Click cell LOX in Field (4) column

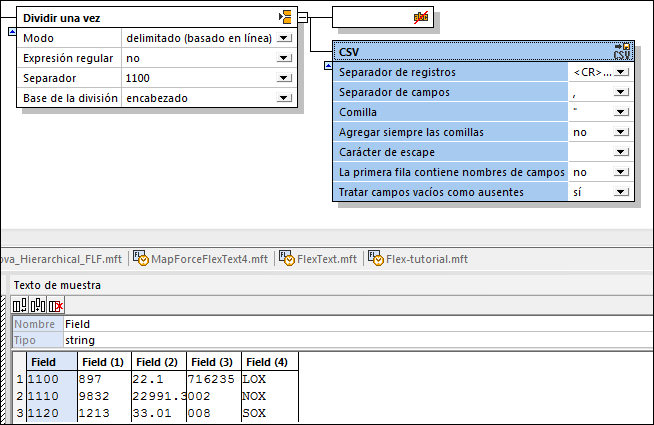270,379
